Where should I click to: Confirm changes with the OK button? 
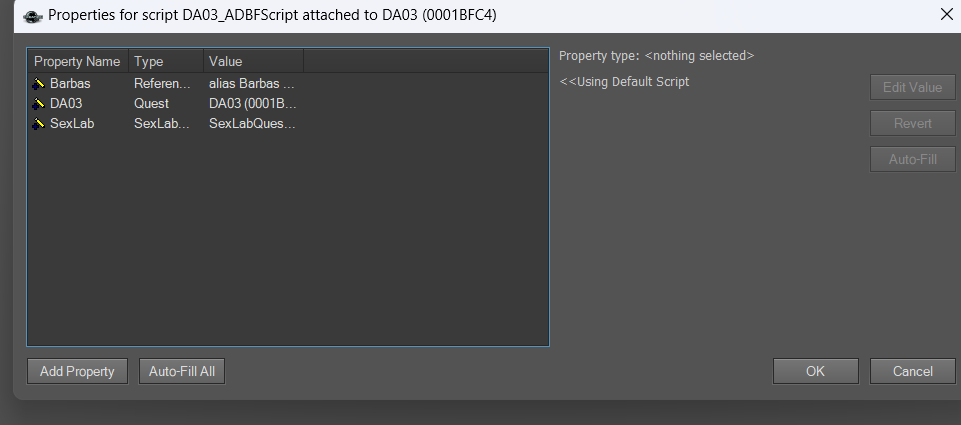[815, 372]
